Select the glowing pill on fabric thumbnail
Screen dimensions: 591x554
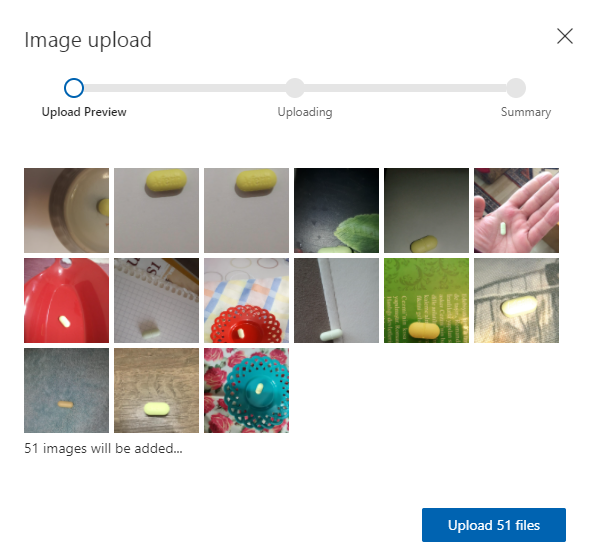(x=516, y=300)
